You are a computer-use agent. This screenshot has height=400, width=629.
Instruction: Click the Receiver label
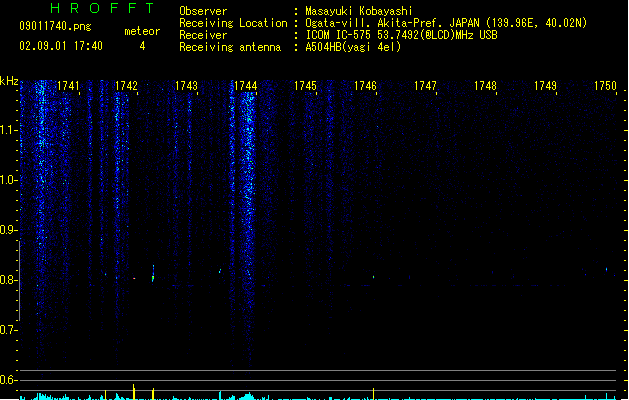(203, 35)
